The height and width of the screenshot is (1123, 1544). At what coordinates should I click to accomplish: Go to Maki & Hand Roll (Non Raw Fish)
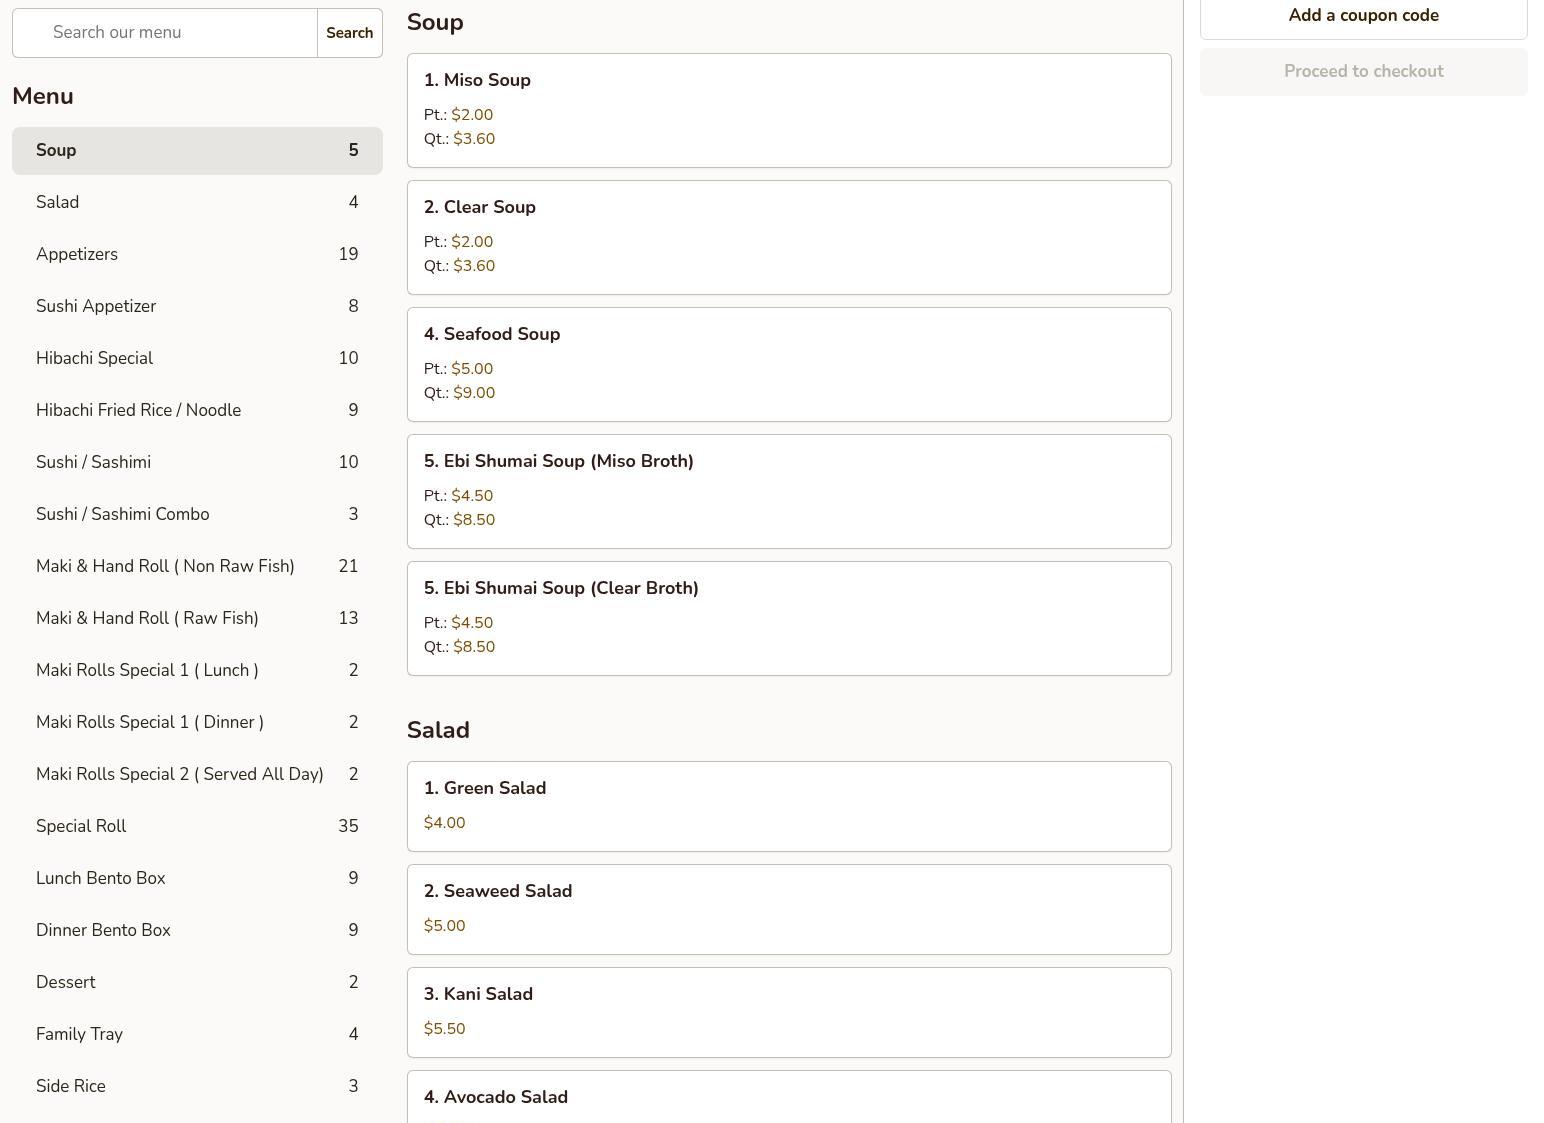coord(197,567)
